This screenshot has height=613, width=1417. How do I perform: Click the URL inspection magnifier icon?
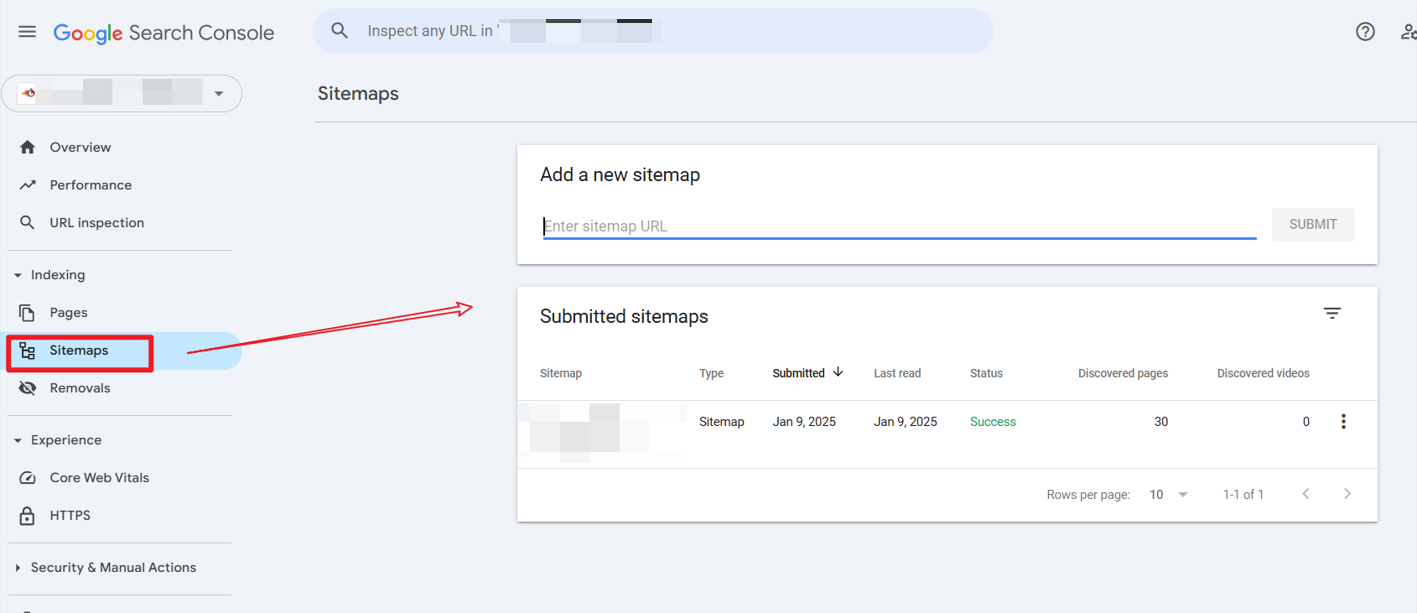27,223
